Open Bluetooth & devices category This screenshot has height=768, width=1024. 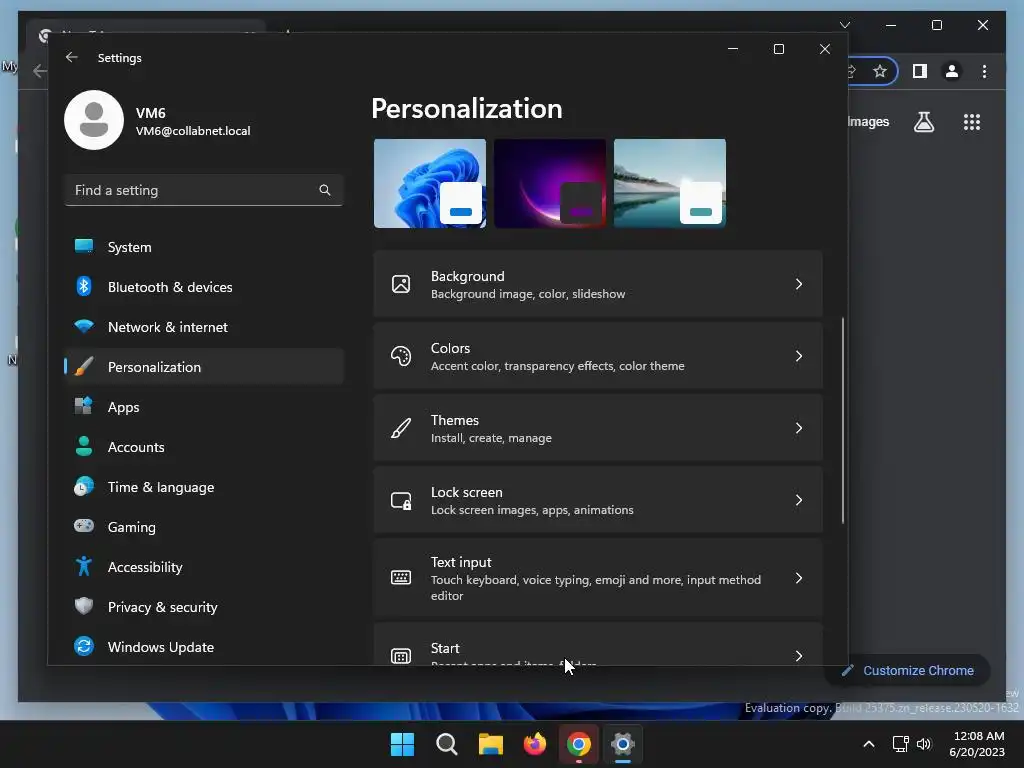coord(204,287)
